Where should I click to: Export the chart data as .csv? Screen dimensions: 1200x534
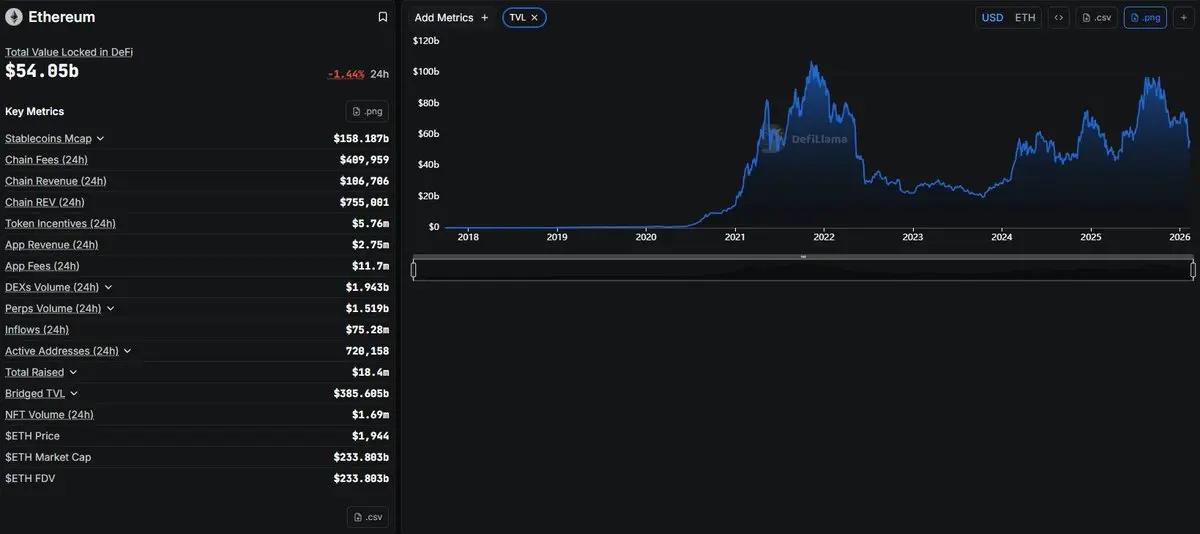tap(1096, 18)
